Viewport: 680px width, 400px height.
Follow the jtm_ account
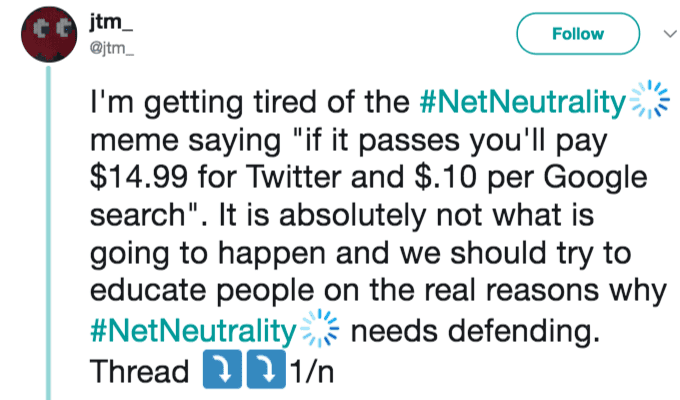578,34
